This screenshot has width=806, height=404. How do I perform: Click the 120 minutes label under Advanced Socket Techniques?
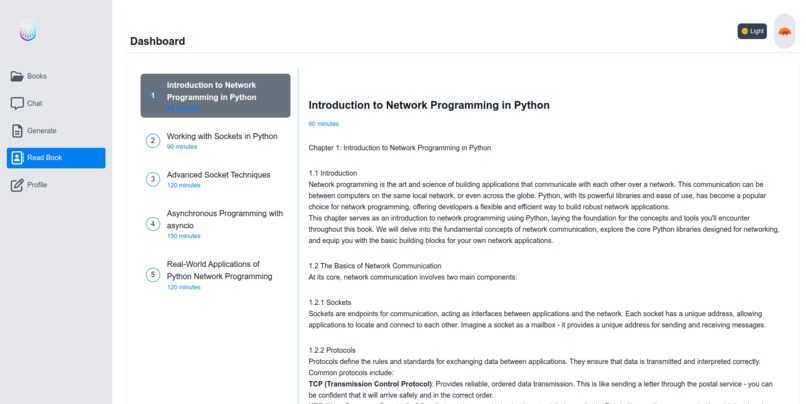tap(184, 186)
